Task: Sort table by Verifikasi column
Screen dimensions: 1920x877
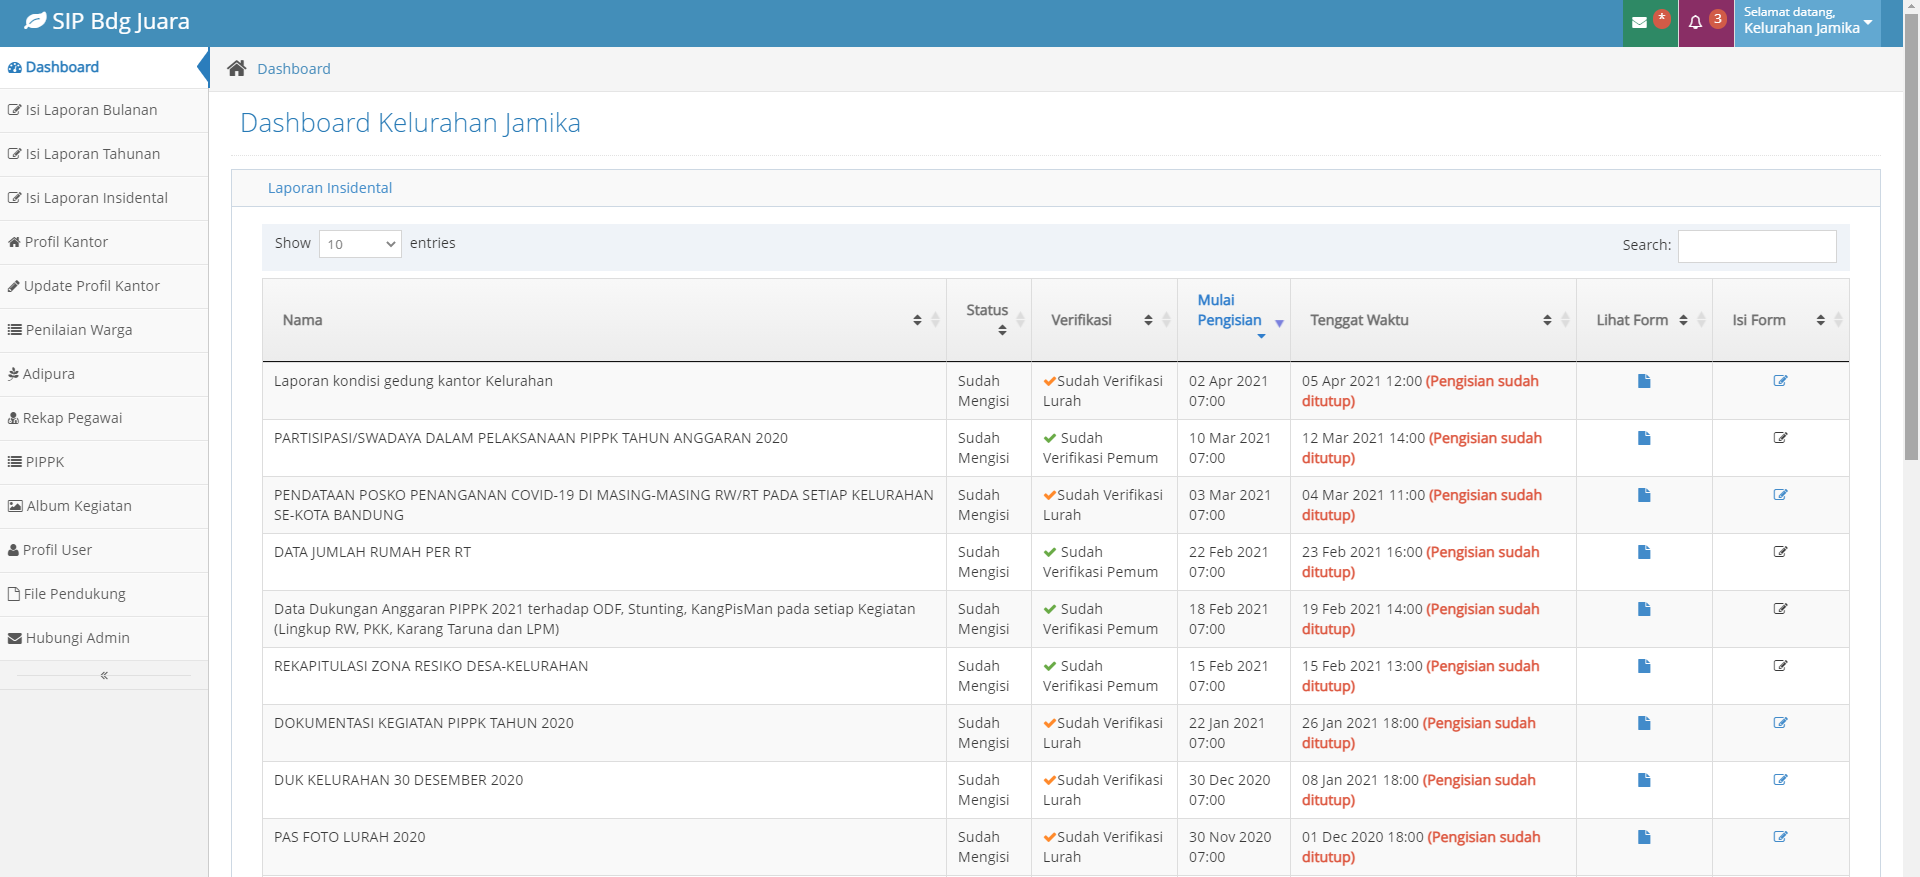Action: click(1104, 320)
